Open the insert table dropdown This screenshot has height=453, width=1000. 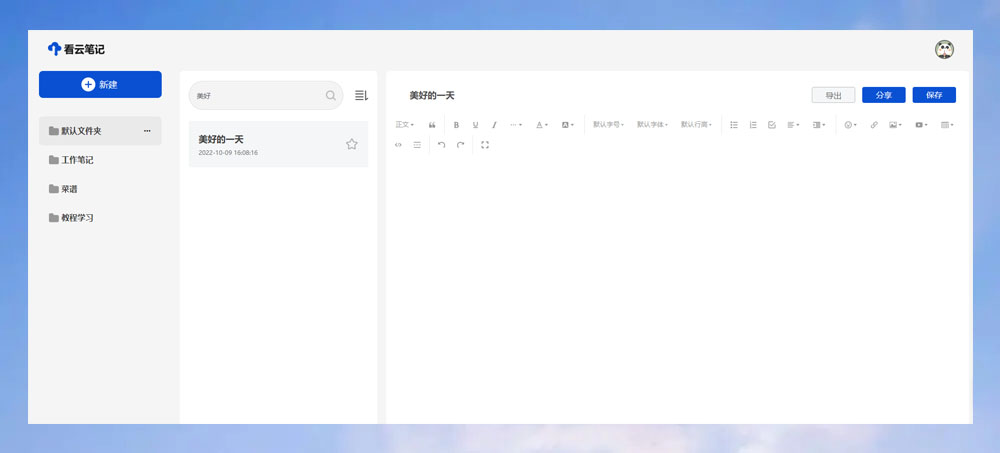pos(947,125)
